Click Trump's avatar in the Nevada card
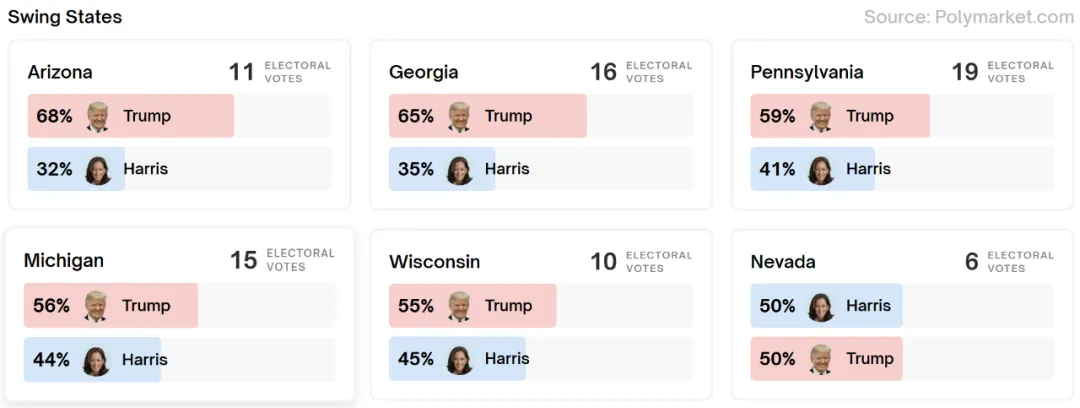This screenshot has width=1080, height=408. 821,359
